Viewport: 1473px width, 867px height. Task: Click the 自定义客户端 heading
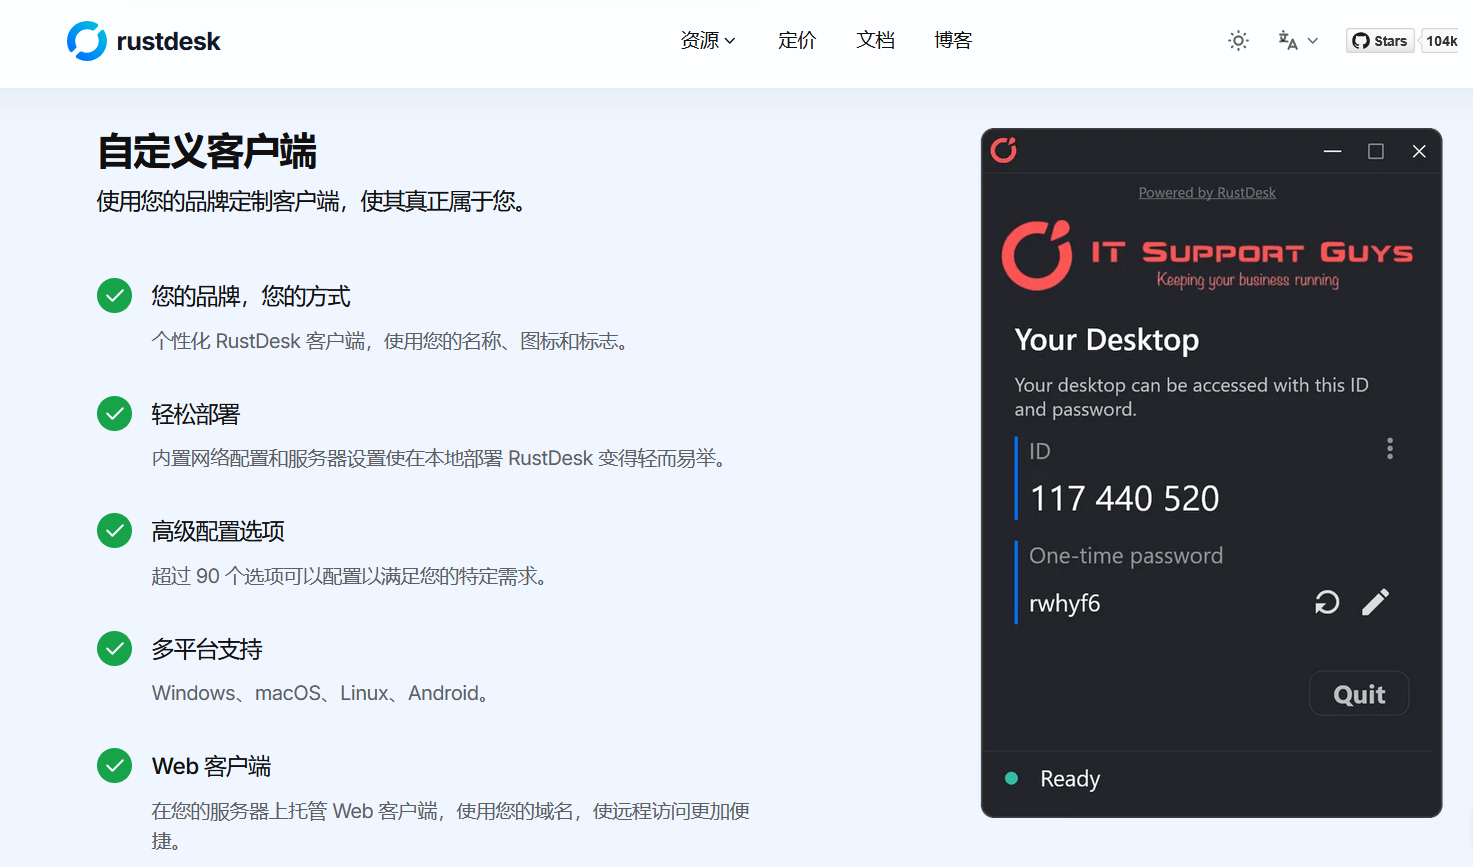pos(207,152)
